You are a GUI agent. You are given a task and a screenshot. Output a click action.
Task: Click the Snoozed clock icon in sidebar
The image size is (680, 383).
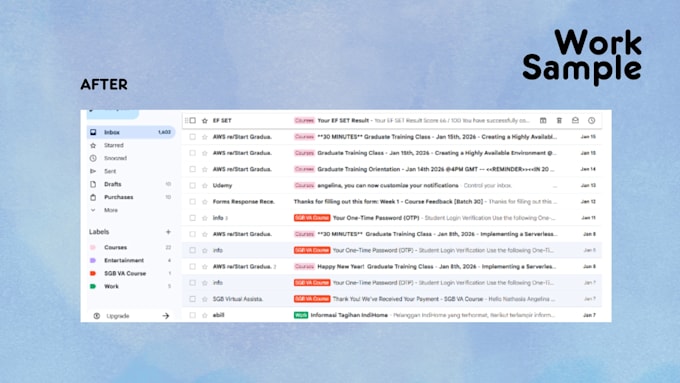93,158
